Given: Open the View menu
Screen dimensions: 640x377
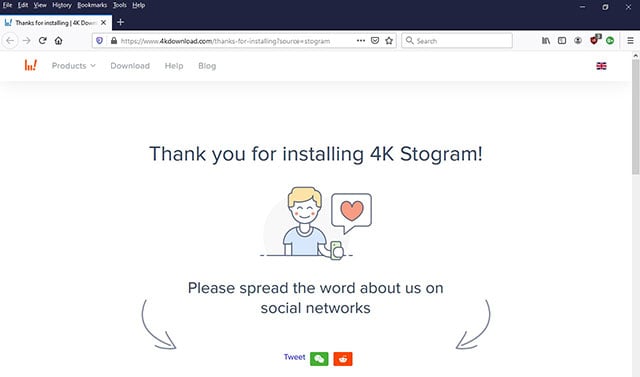Looking at the screenshot, I should [x=40, y=5].
